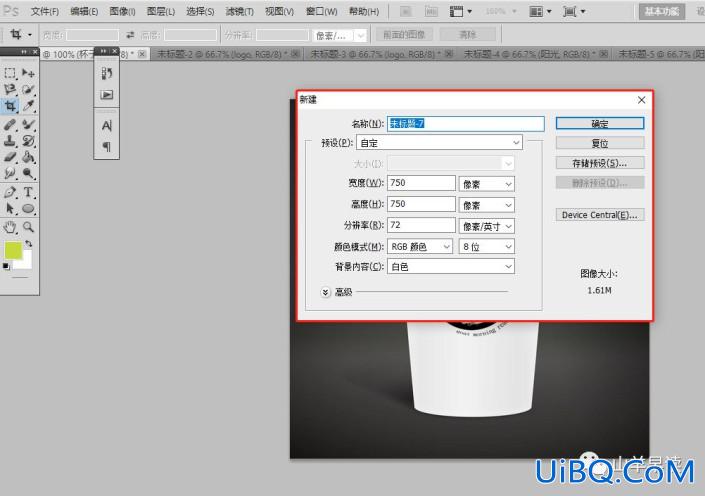Select the Healing Brush tool
This screenshot has height=496, width=705.
10,124
